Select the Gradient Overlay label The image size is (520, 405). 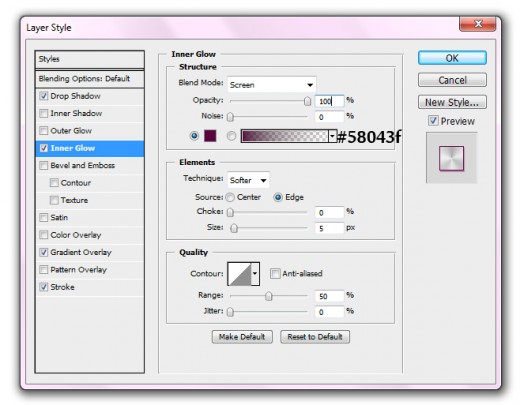pyautogui.click(x=81, y=252)
